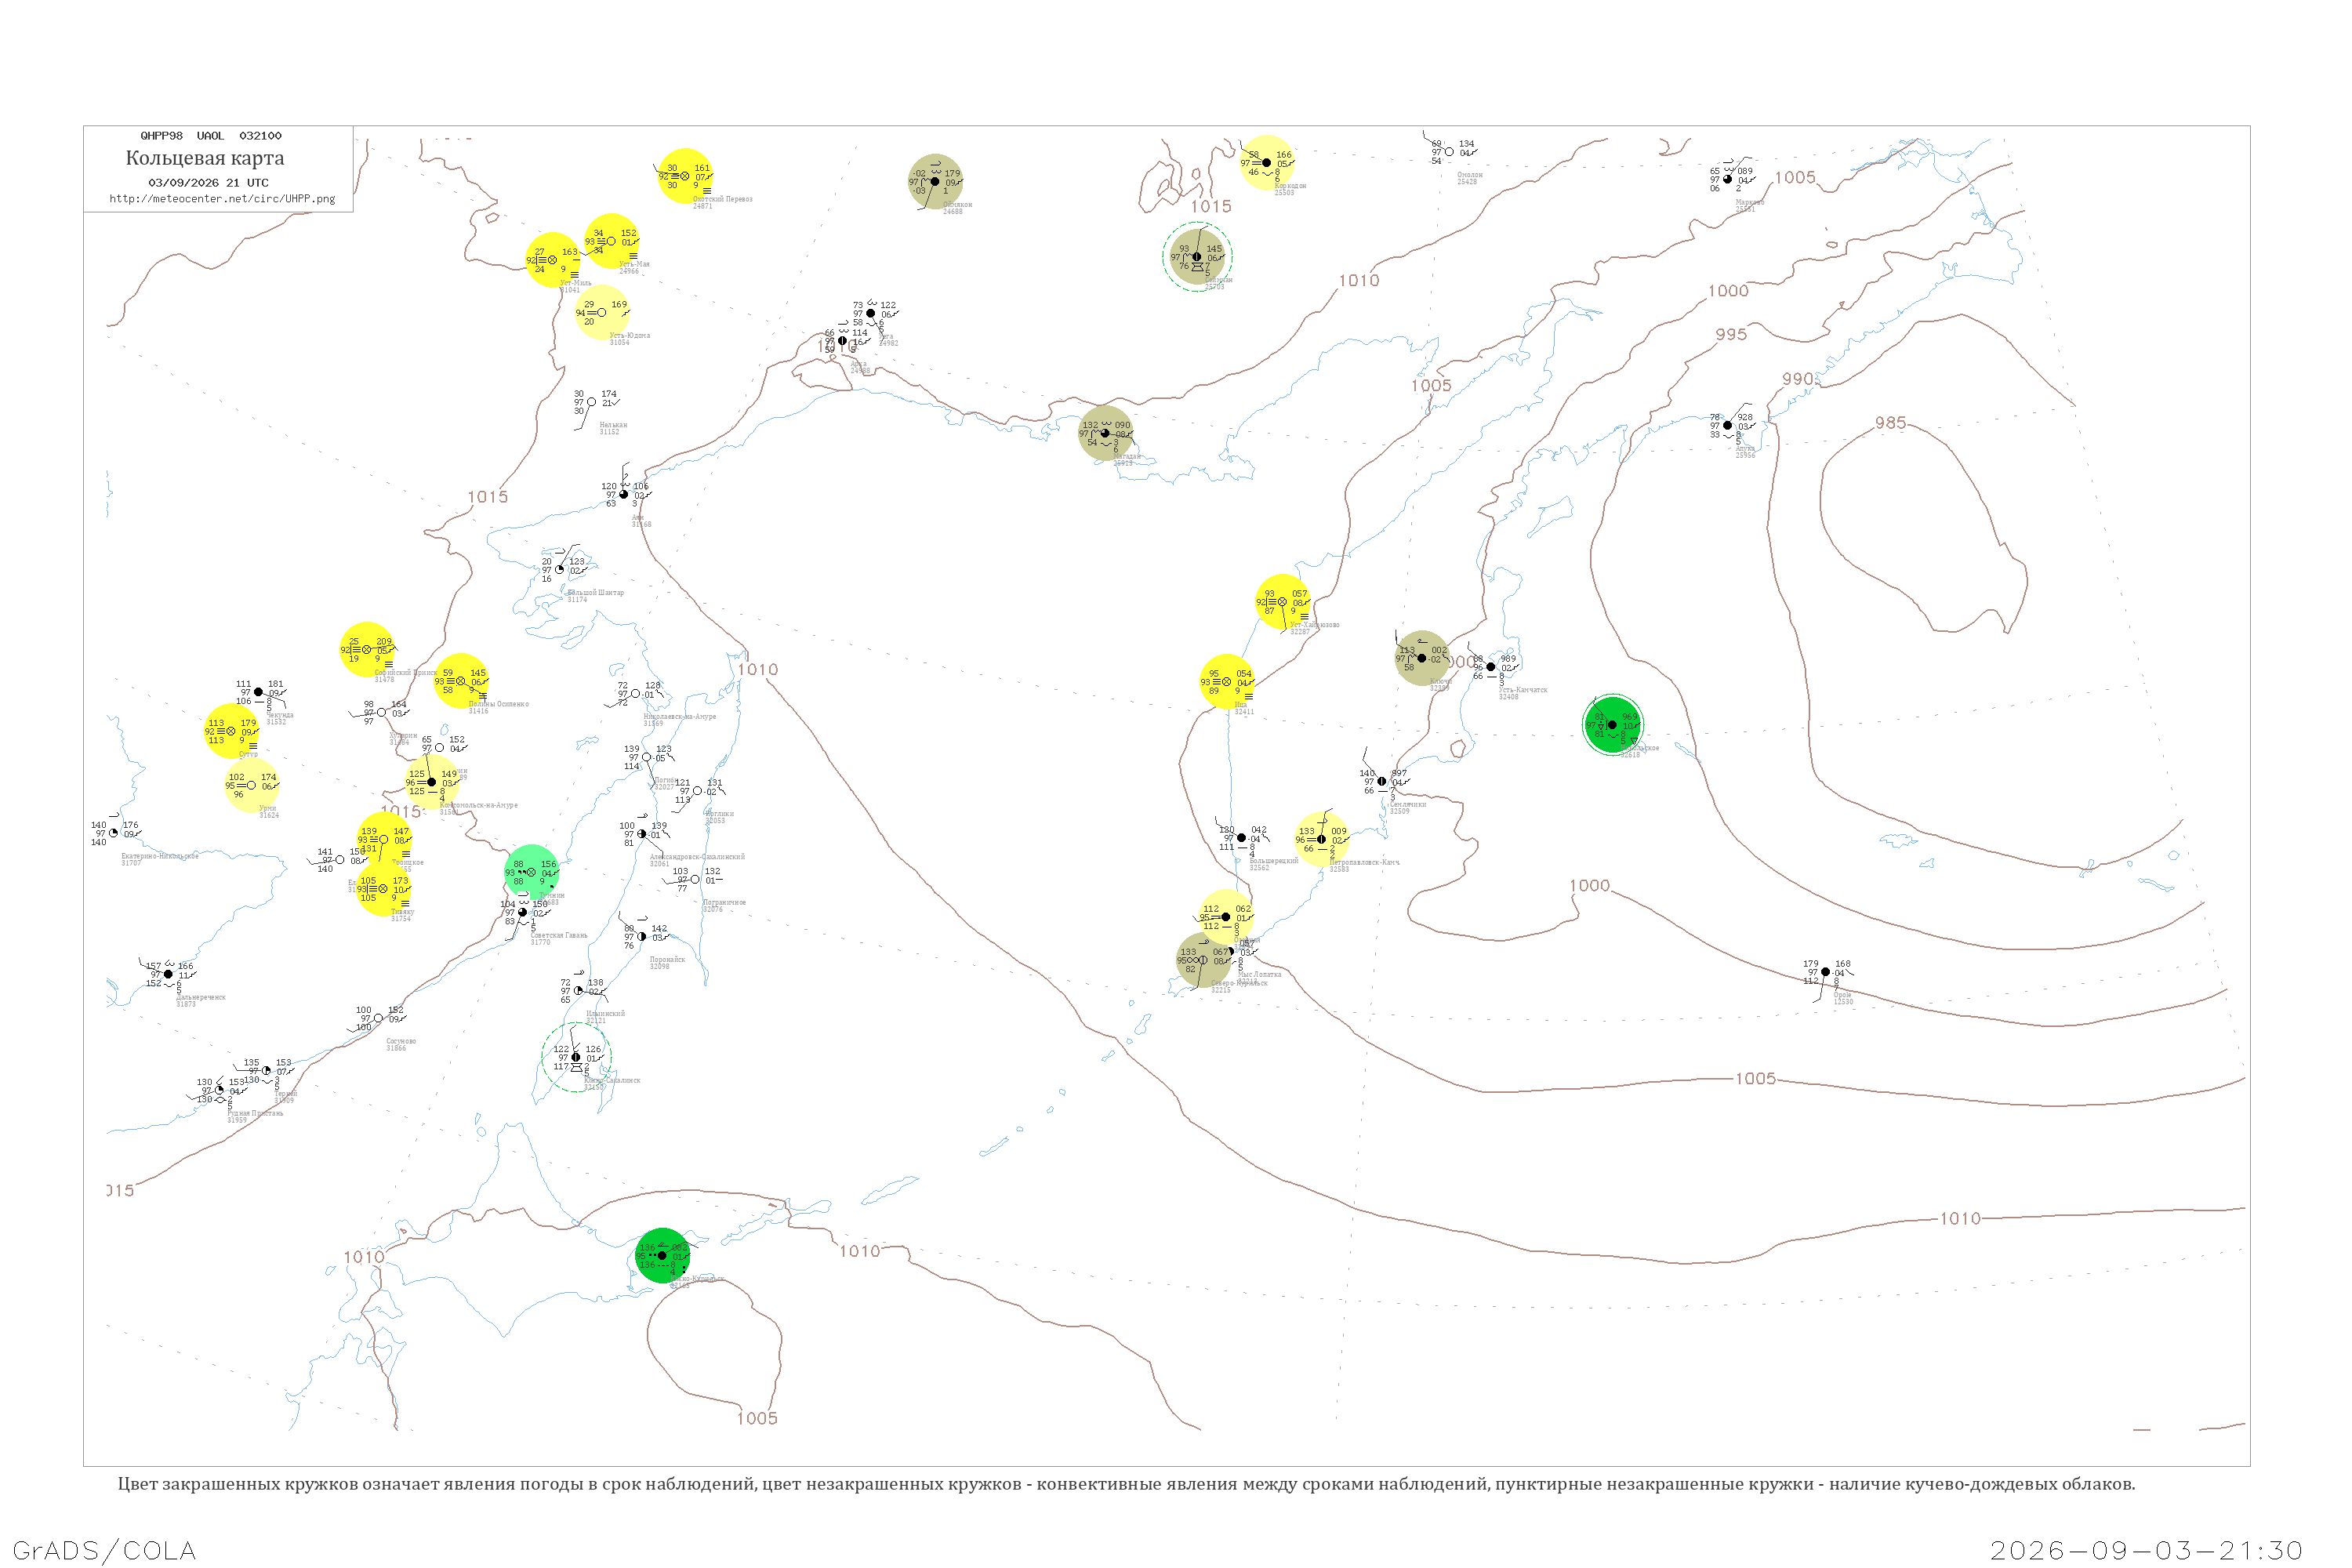Select the green Yuzhno-Kurilsk station marker
Screen dimensions: 2352x1568
[x=662, y=1256]
